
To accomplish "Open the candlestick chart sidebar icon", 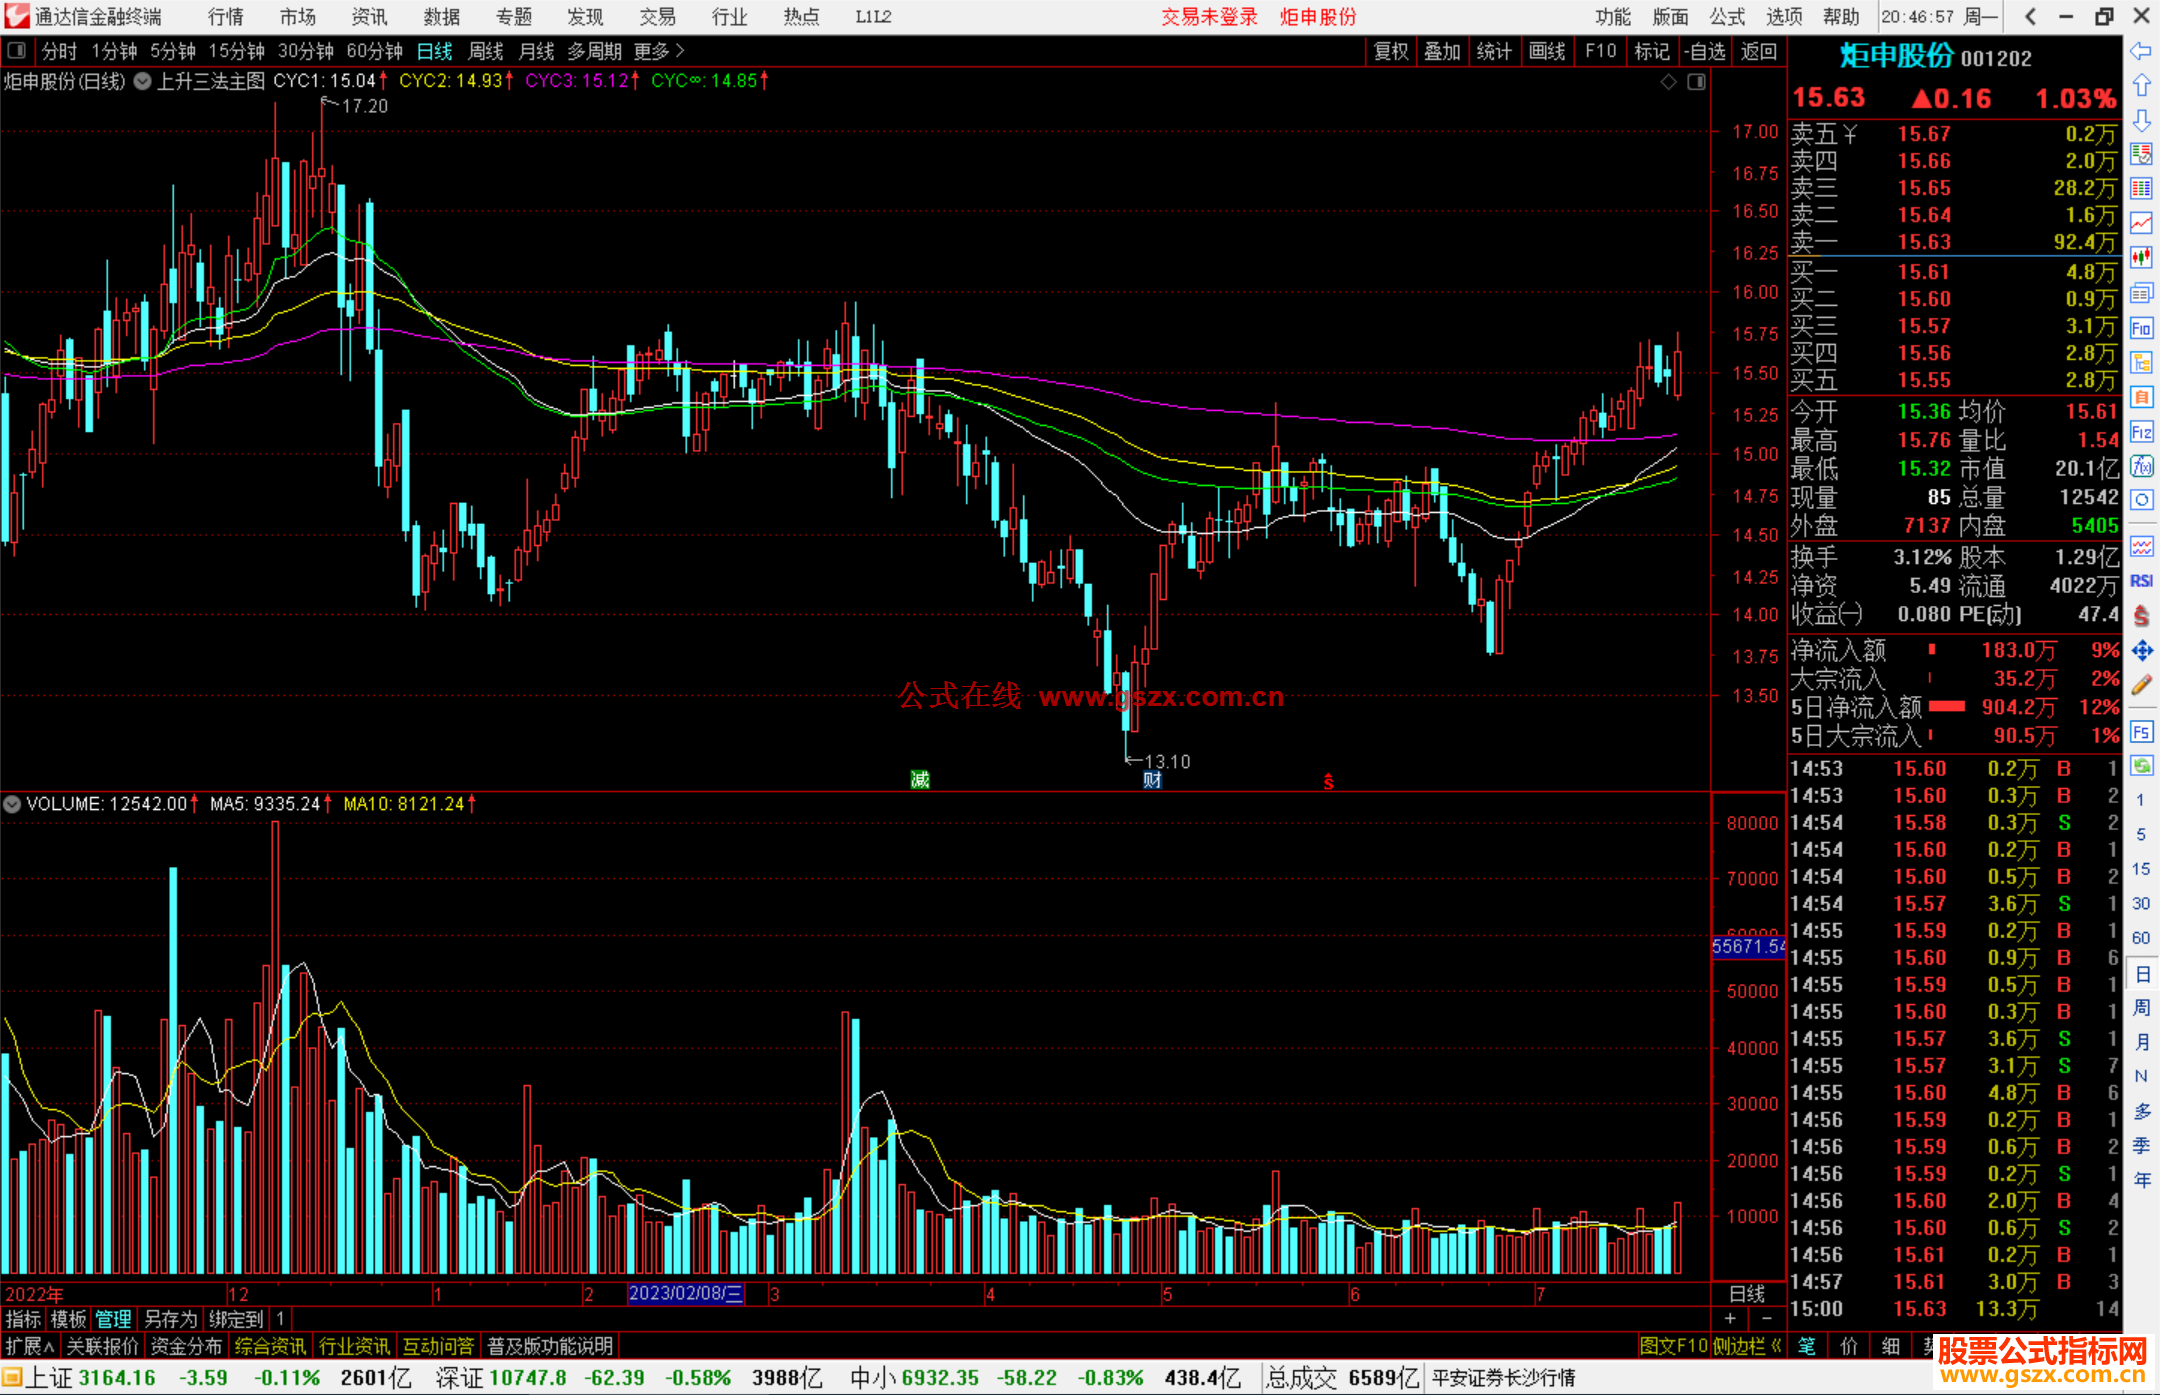I will (x=2141, y=258).
